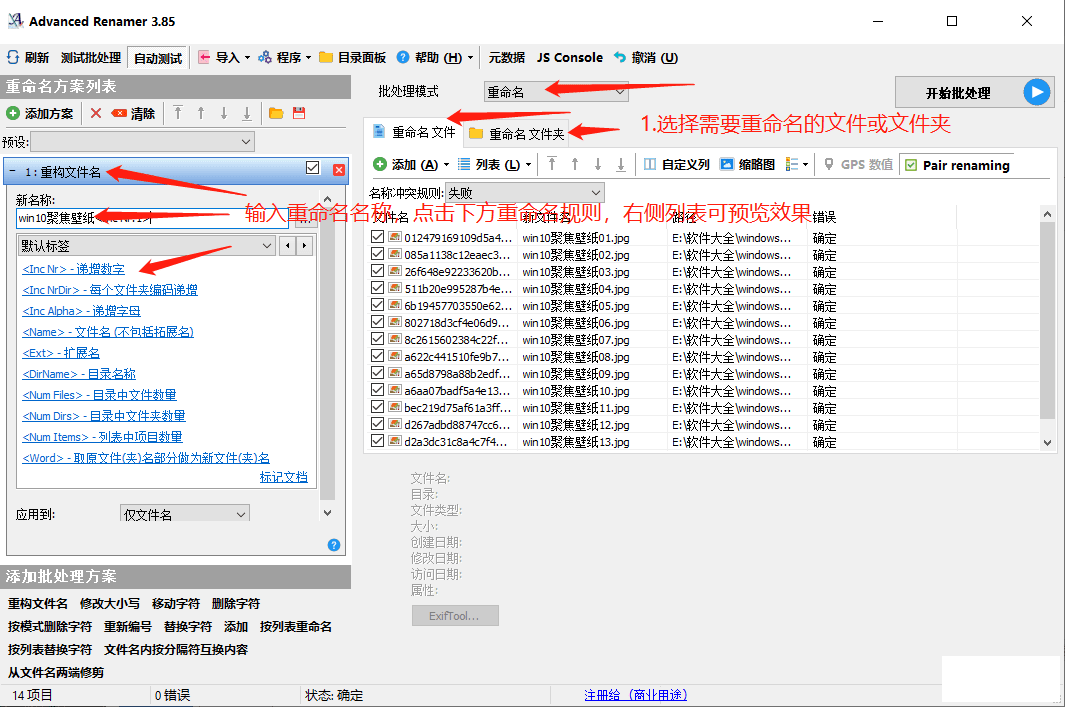The image size is (1065, 707).
Task: Open the 注册给 (商业用途) registration link
Action: 636,695
